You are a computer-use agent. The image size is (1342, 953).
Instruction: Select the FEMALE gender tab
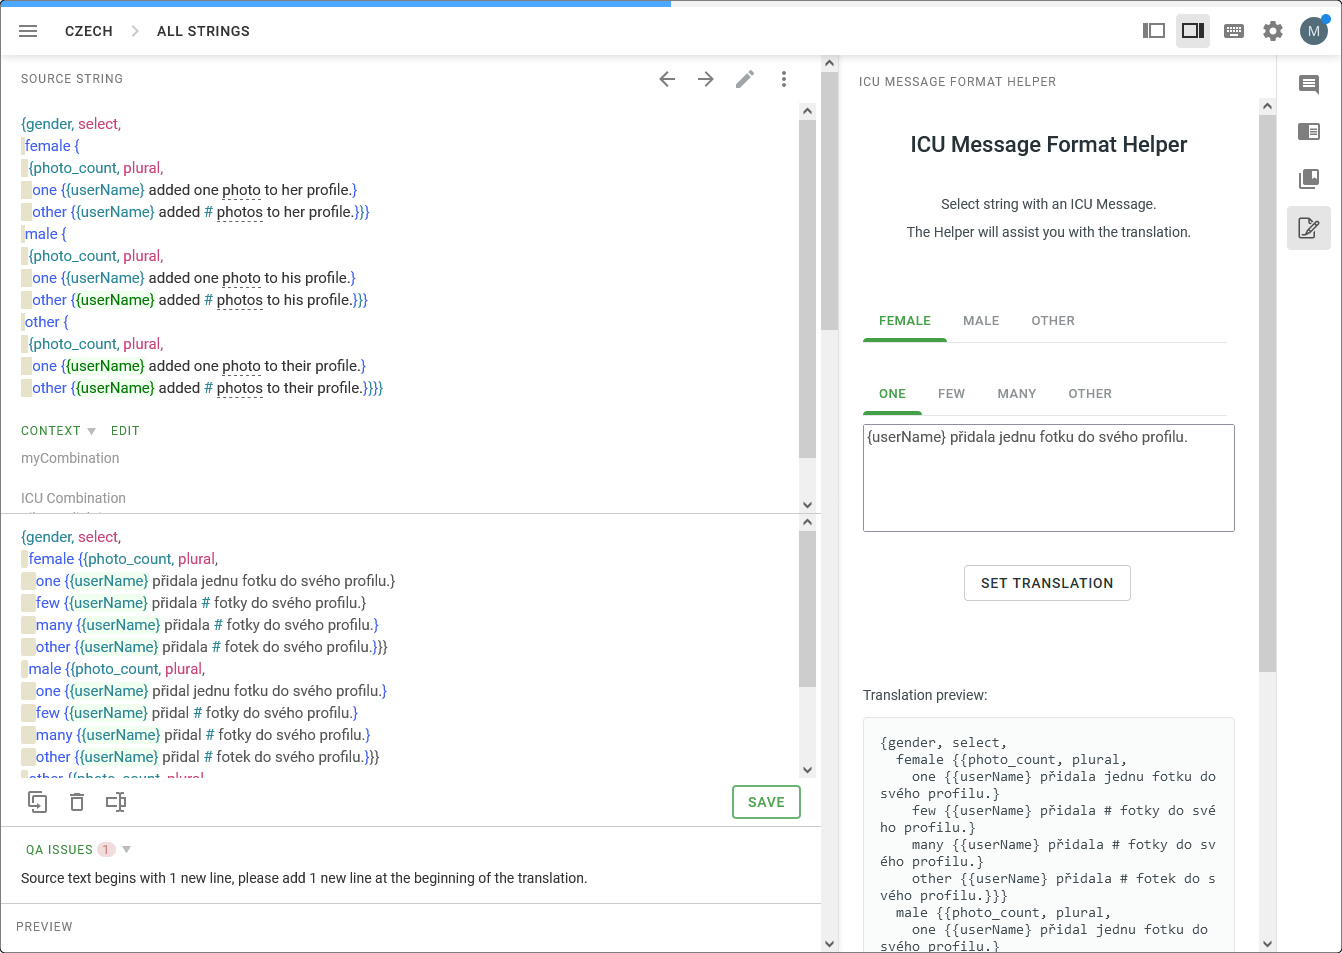point(905,321)
